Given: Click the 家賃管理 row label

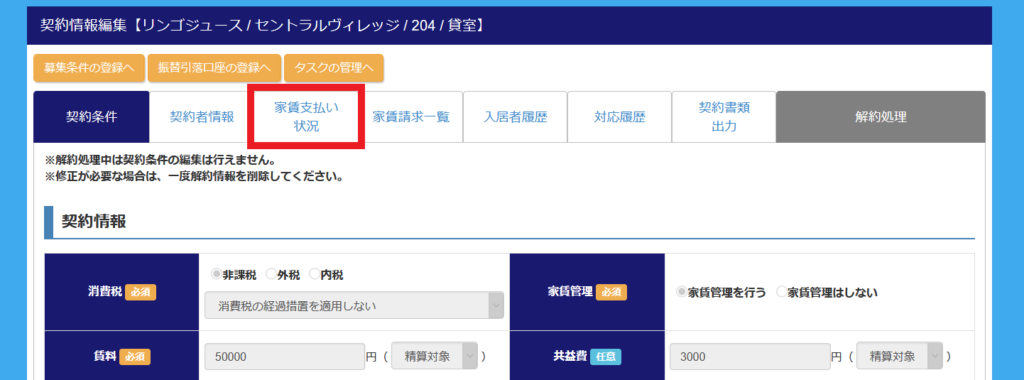Looking at the screenshot, I should (x=570, y=292).
